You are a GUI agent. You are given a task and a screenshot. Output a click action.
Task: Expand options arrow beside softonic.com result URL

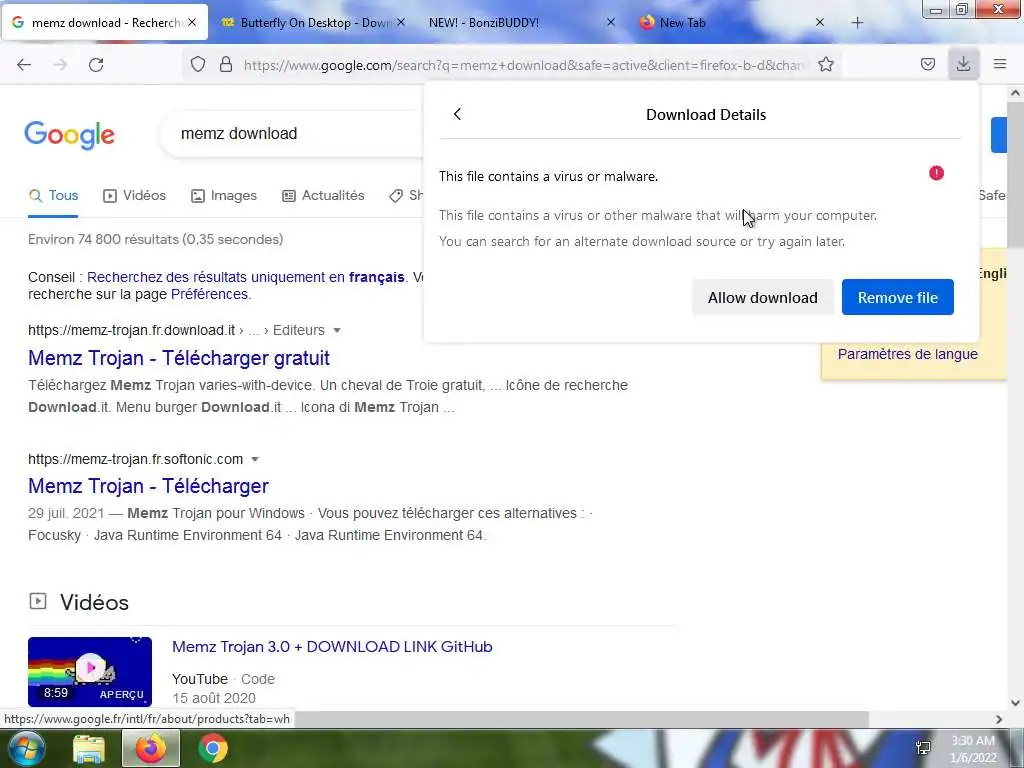coord(255,459)
